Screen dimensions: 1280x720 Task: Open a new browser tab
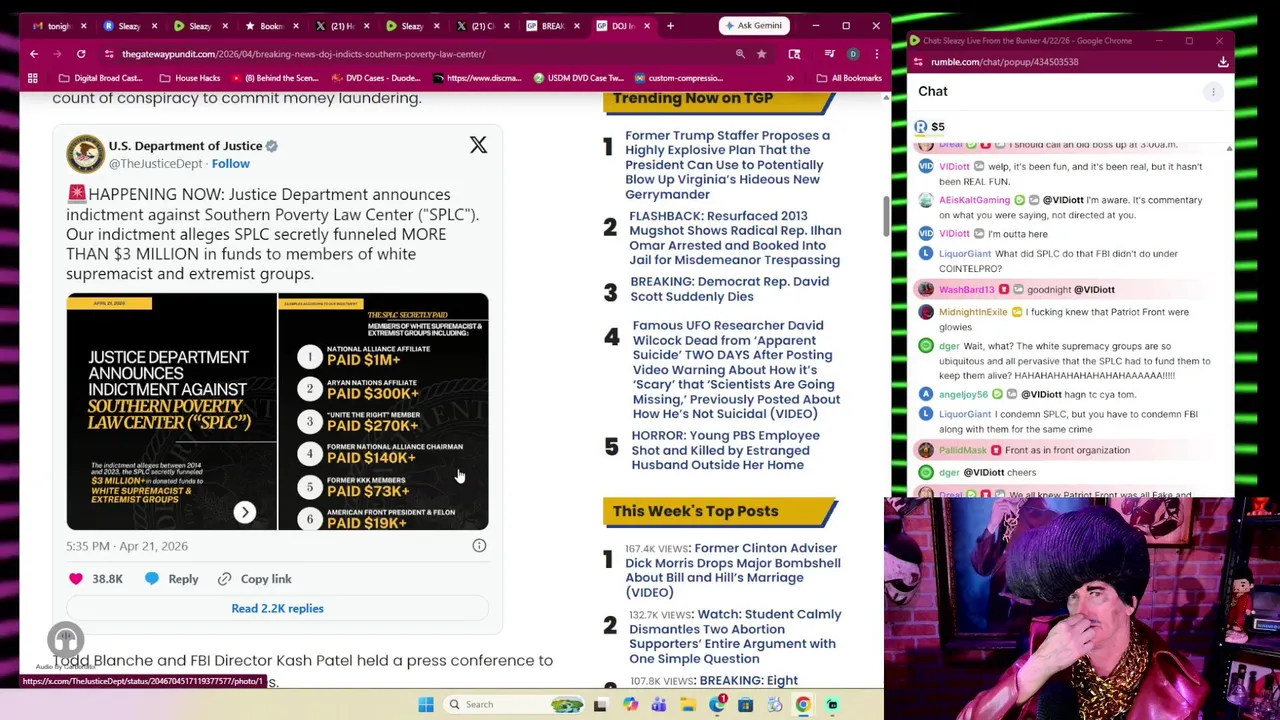coord(670,26)
